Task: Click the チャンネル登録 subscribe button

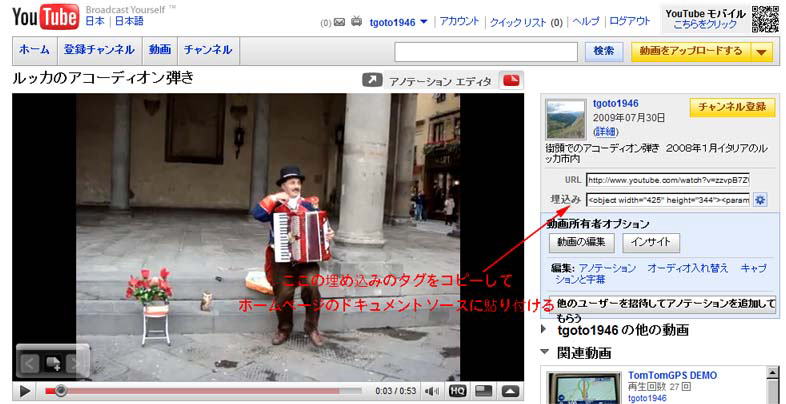Action: (x=732, y=107)
